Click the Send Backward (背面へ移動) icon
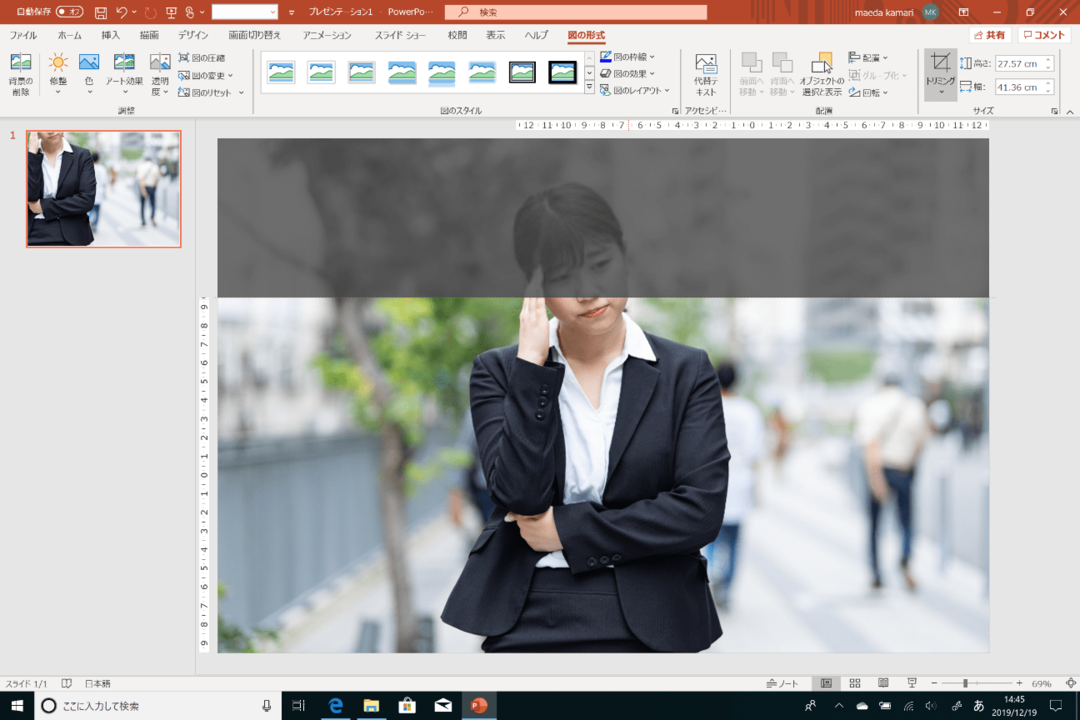The image size is (1080, 720). coord(782,74)
